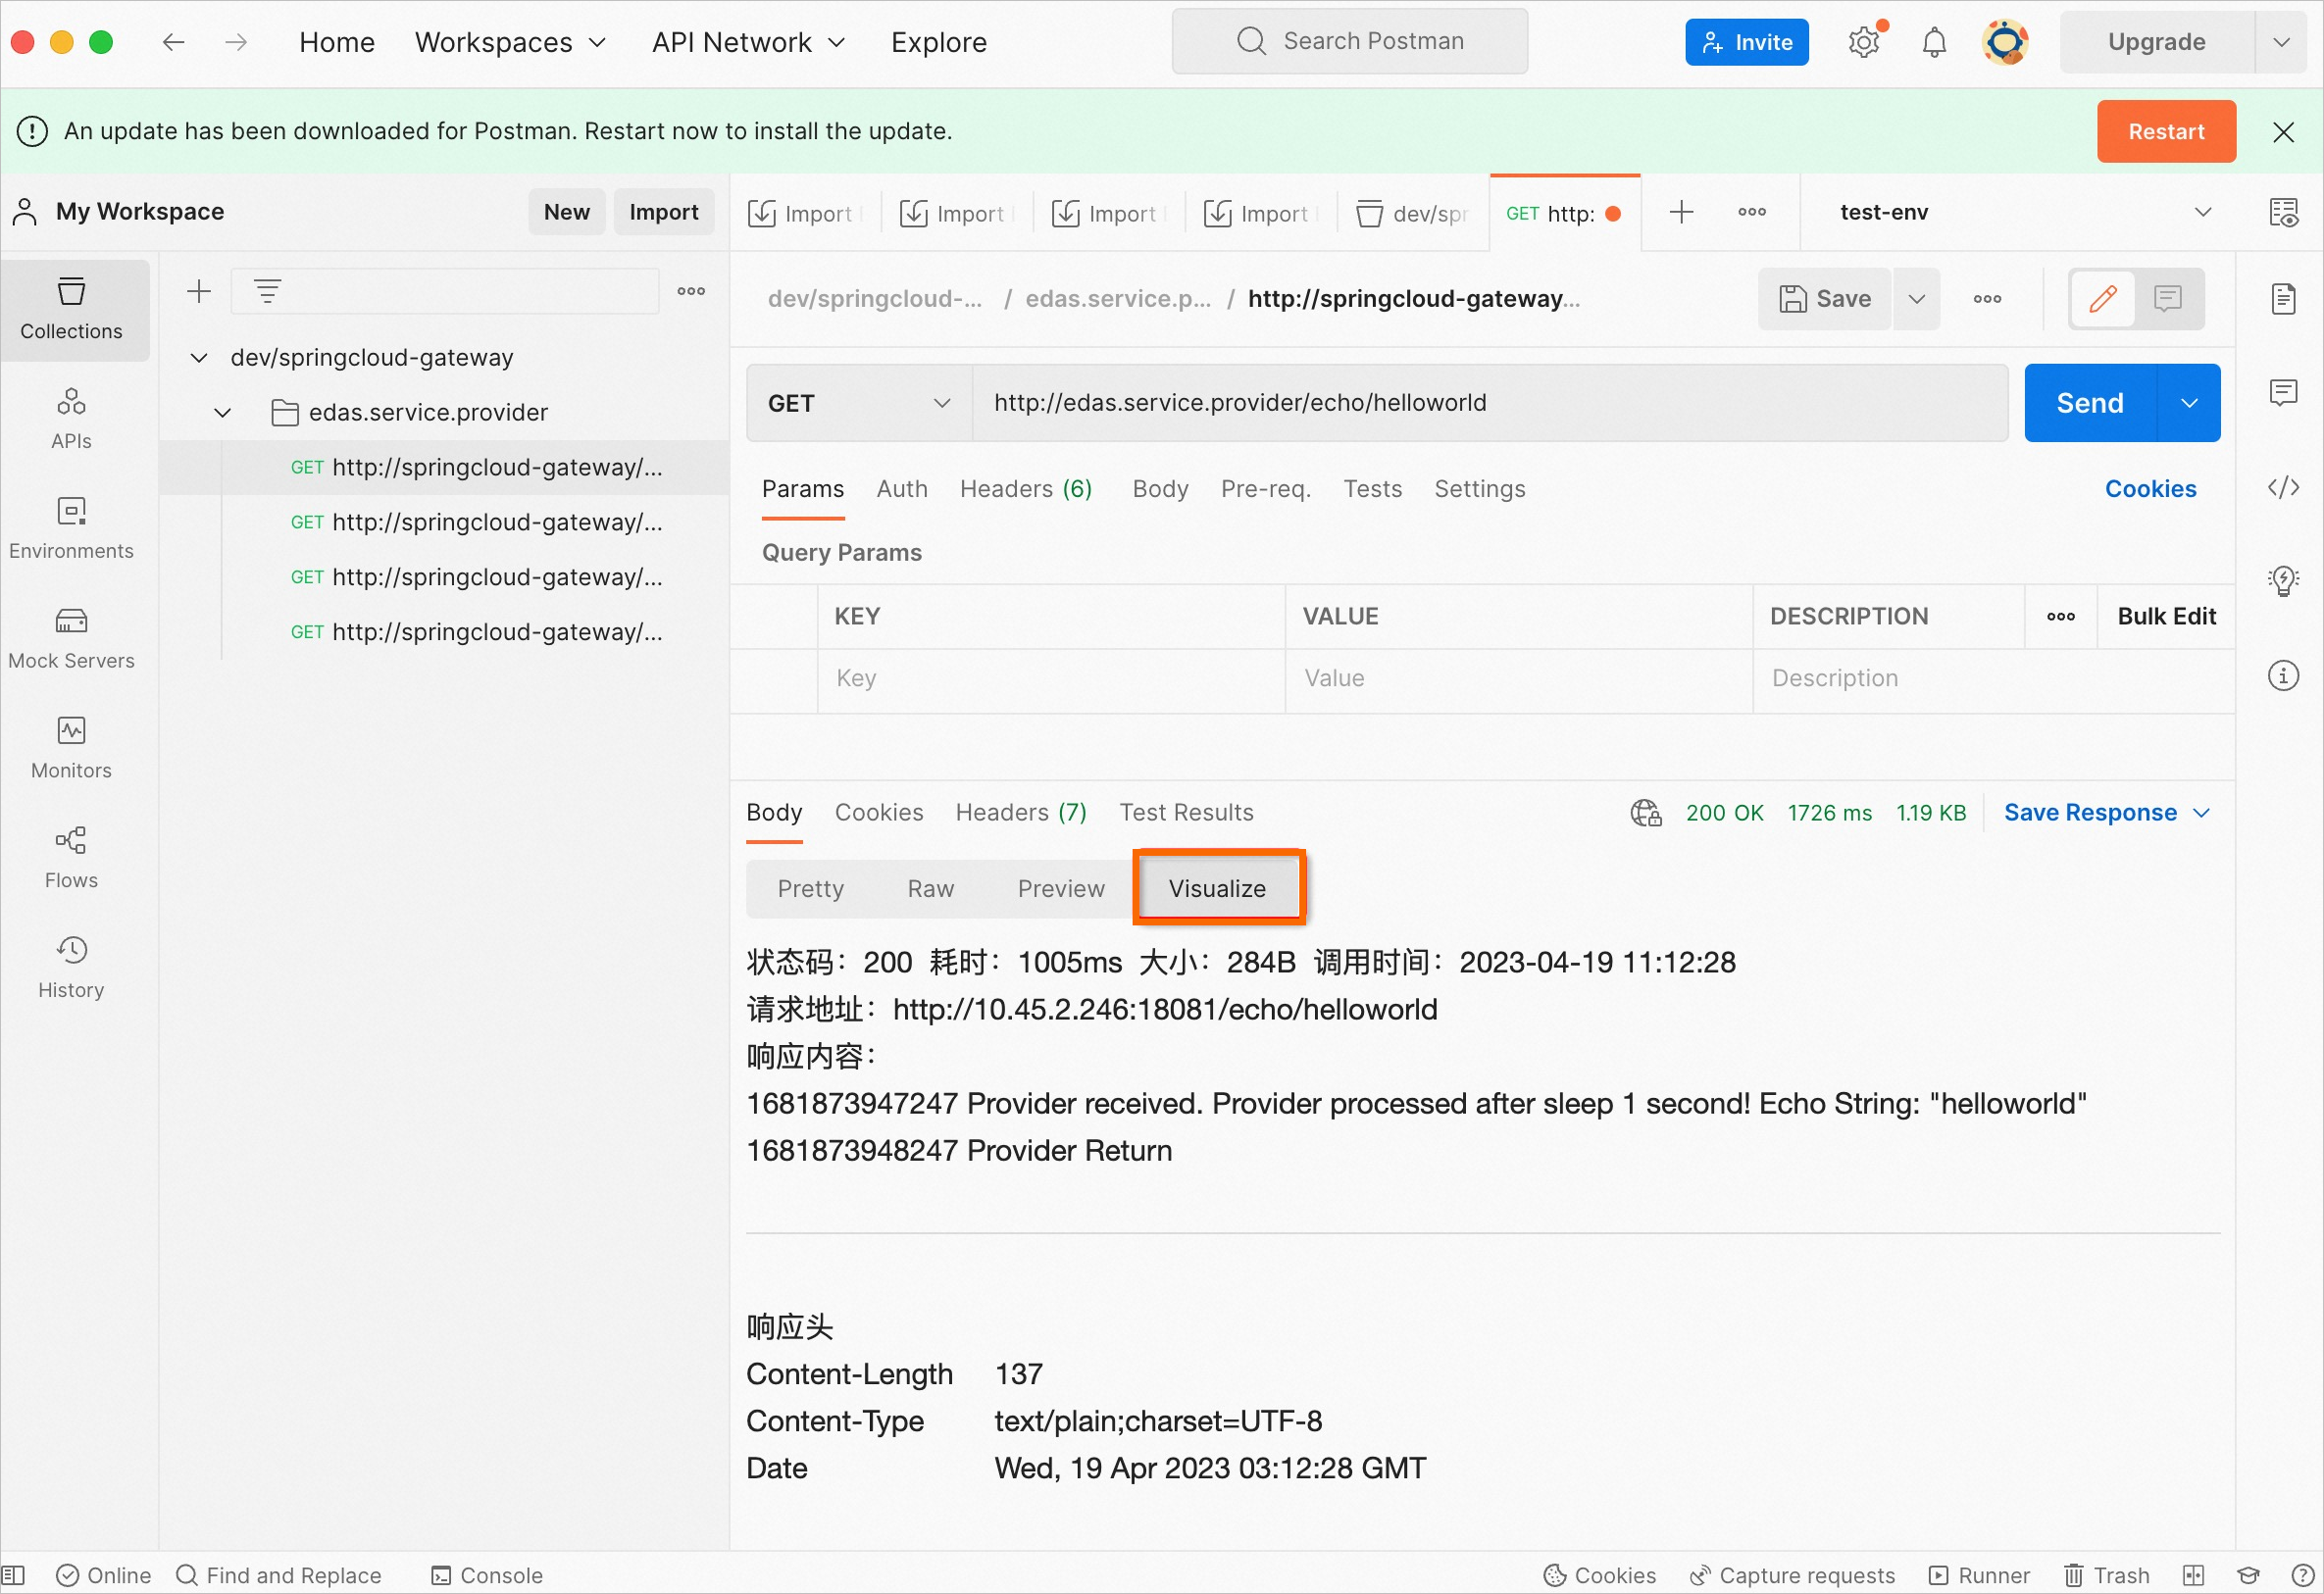Open the test-env environment dropdown
Viewport: 2324px width, 1594px height.
click(2023, 212)
